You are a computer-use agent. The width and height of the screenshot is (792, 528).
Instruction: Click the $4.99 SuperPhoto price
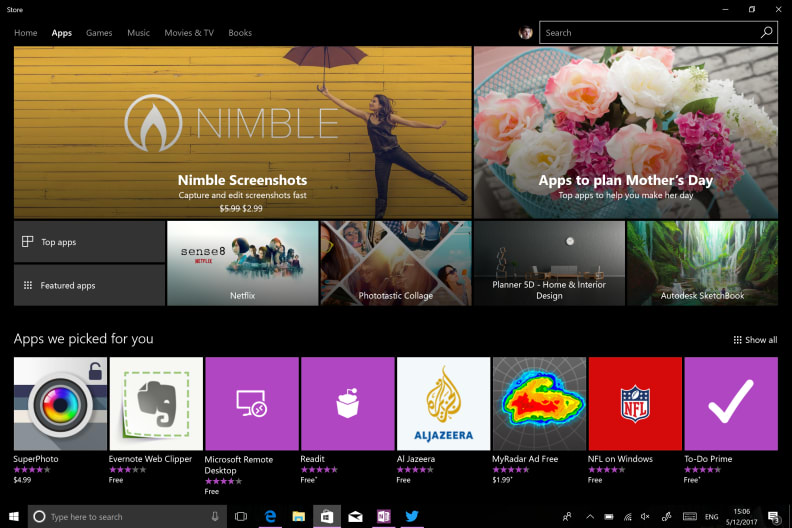pyautogui.click(x=22, y=480)
